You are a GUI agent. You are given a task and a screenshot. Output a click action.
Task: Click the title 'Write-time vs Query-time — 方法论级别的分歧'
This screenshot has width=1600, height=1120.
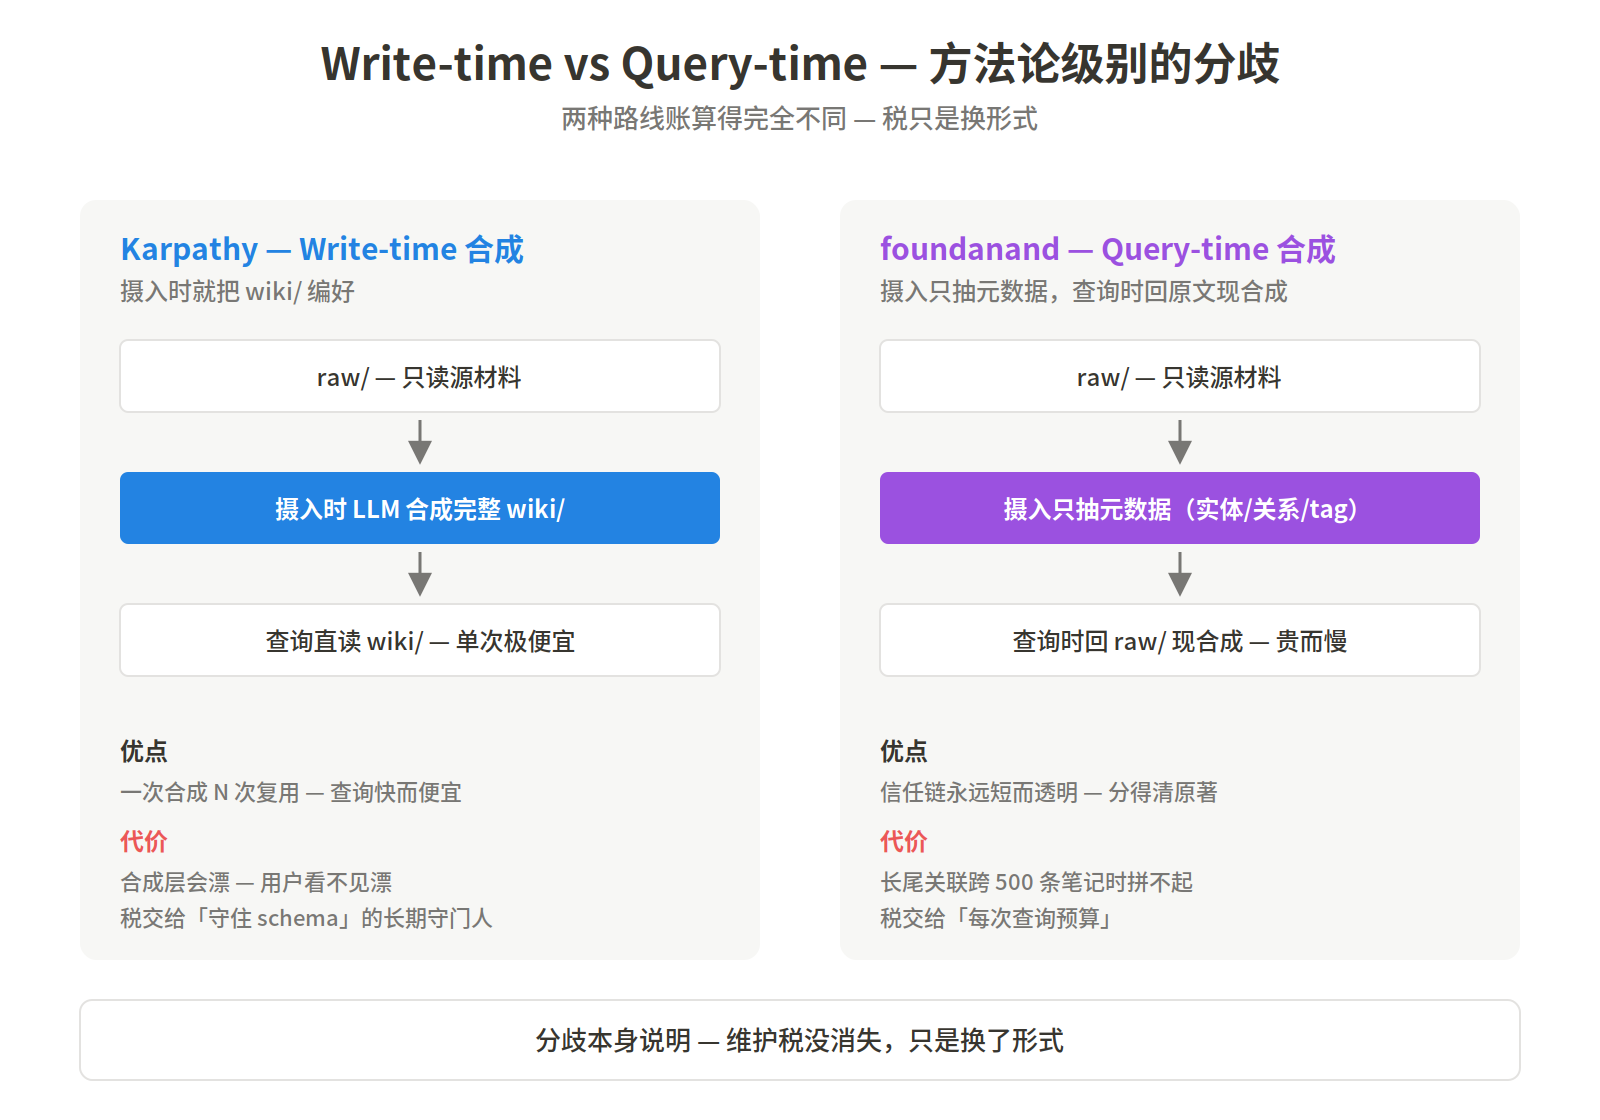800,64
